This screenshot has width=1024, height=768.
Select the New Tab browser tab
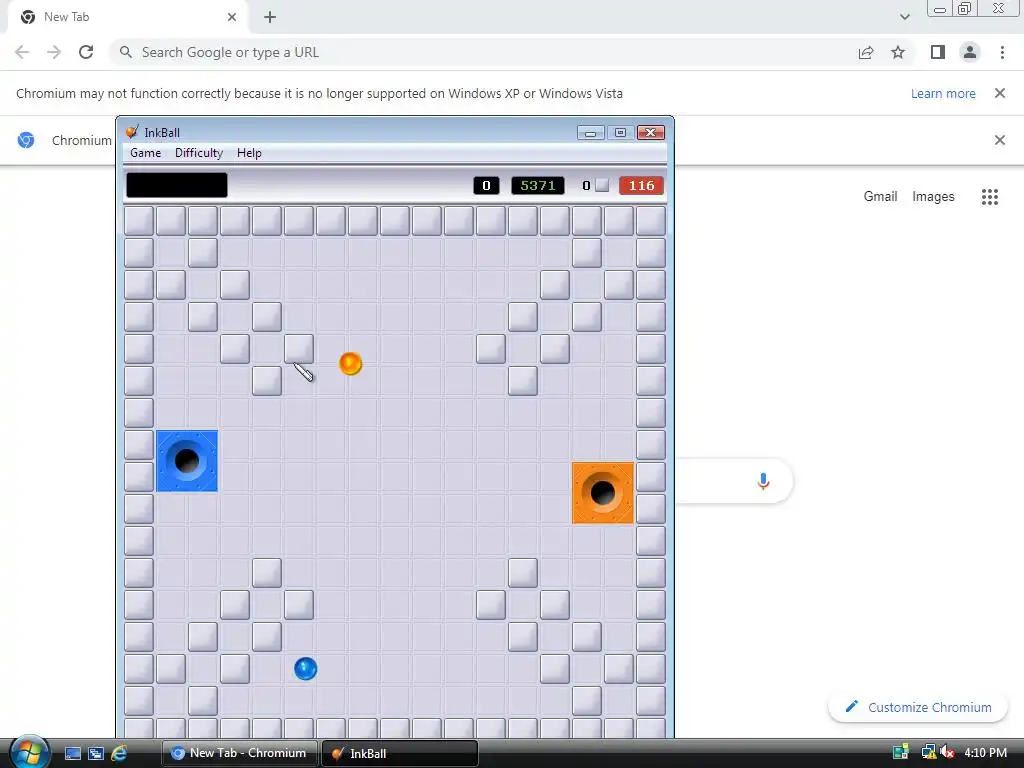[x=127, y=17]
